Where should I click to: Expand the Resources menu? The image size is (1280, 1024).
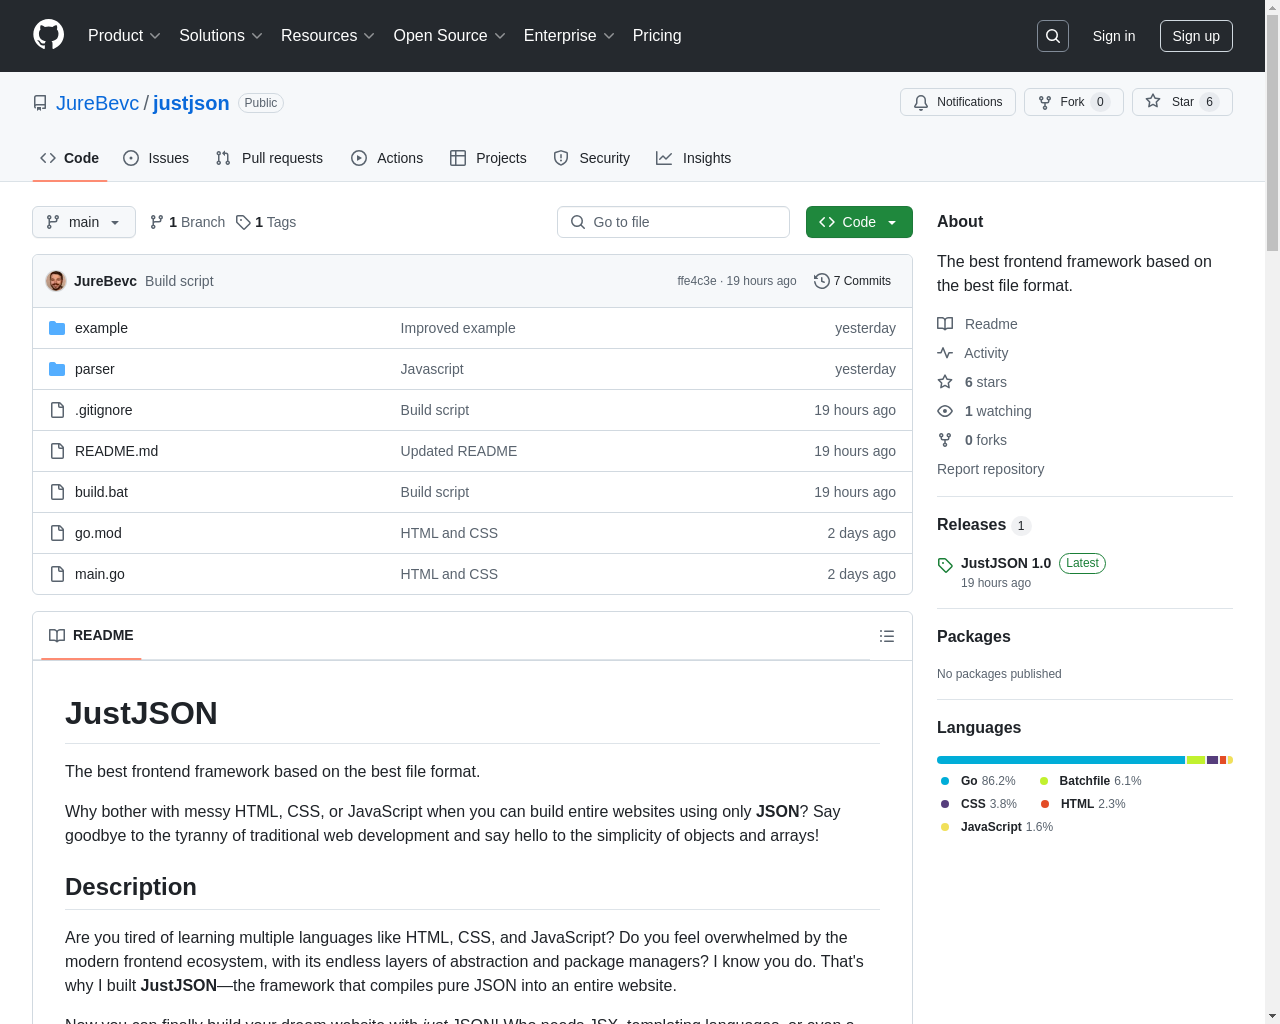coord(328,36)
